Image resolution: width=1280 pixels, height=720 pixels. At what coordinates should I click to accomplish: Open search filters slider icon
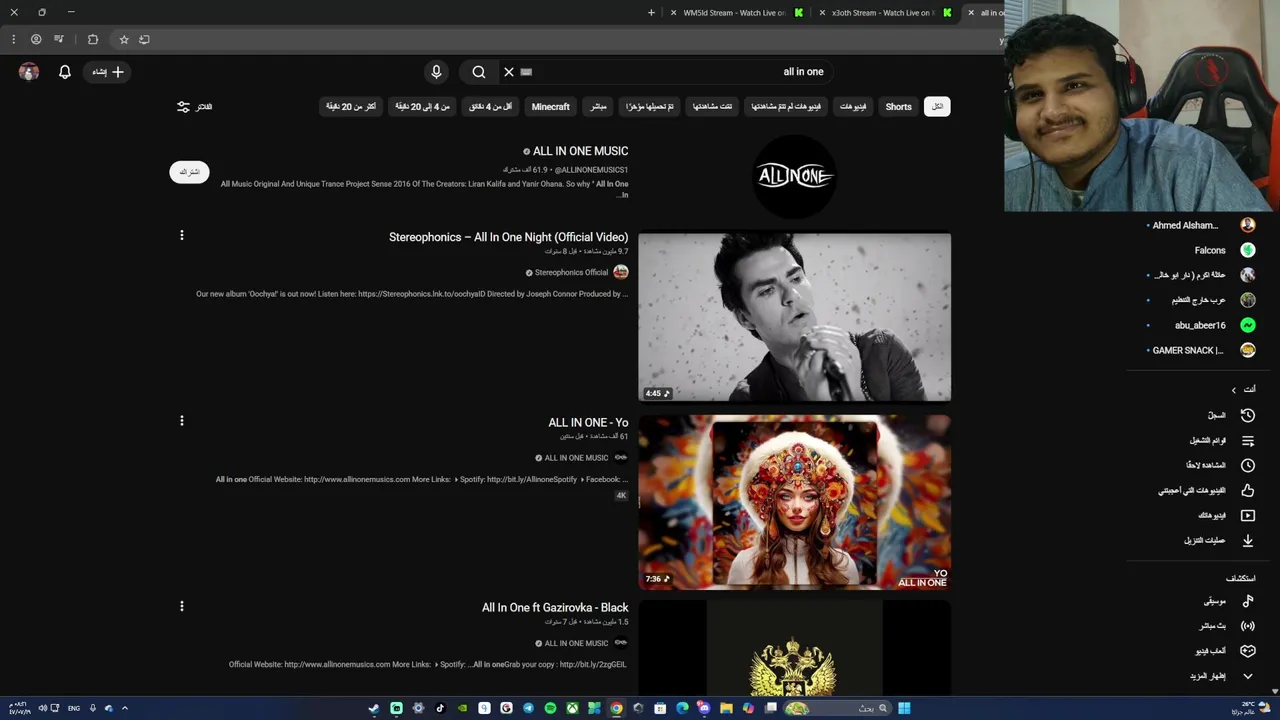coord(183,106)
